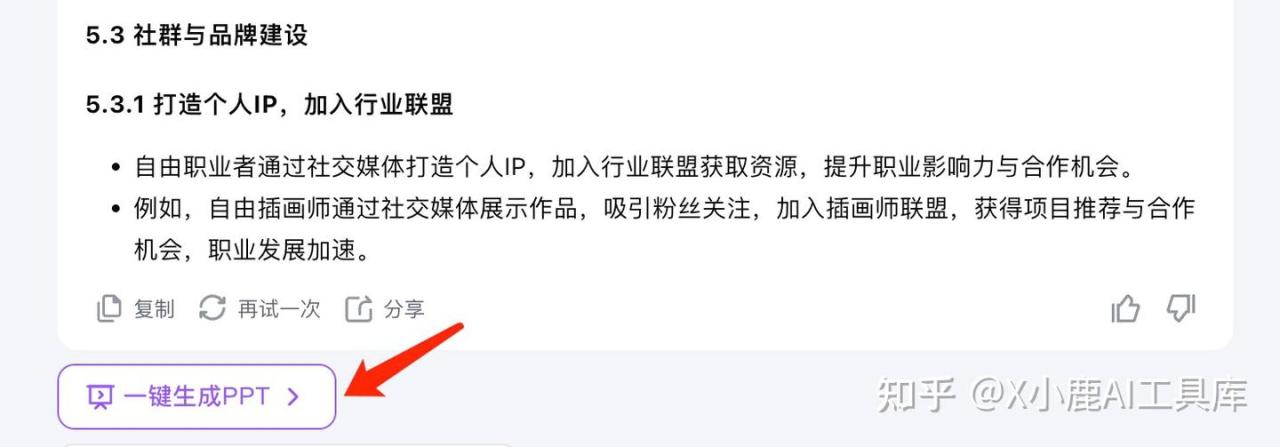Click the red arrow annotation
The height and width of the screenshot is (447, 1280).
[x=403, y=359]
